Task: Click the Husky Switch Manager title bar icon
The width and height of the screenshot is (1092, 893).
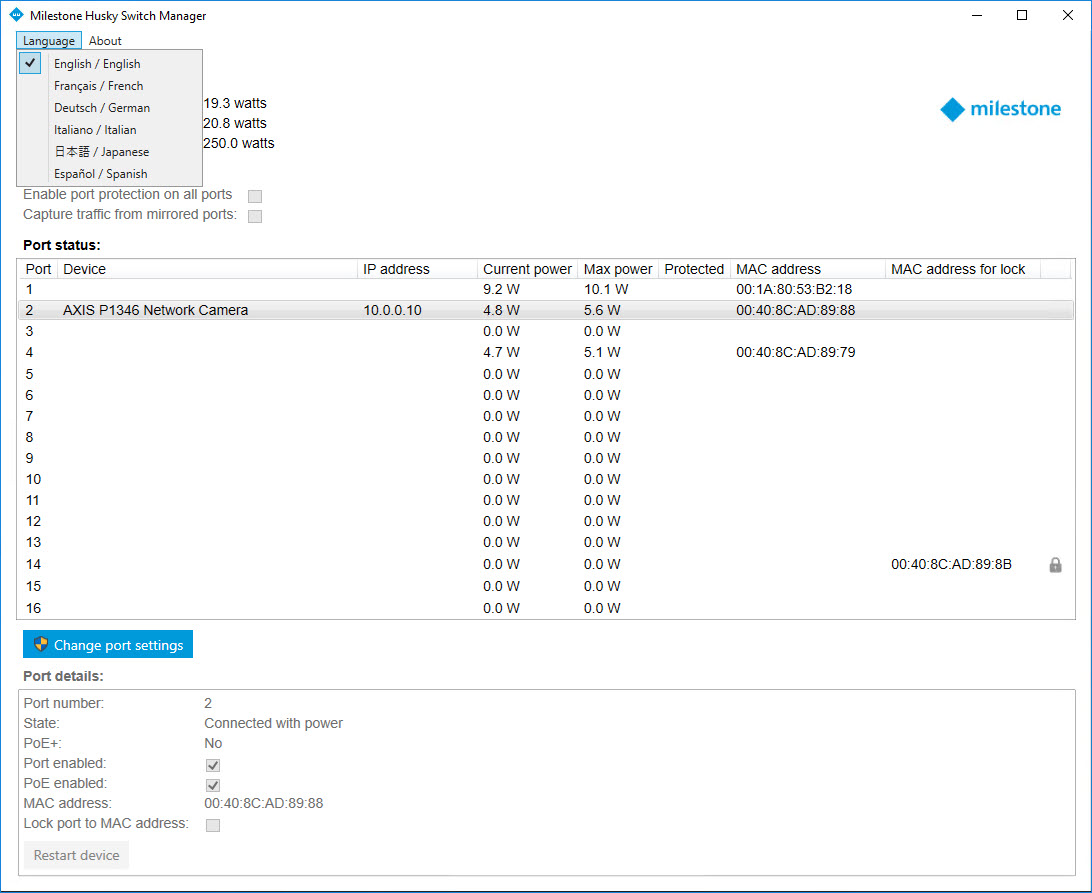Action: click(15, 15)
